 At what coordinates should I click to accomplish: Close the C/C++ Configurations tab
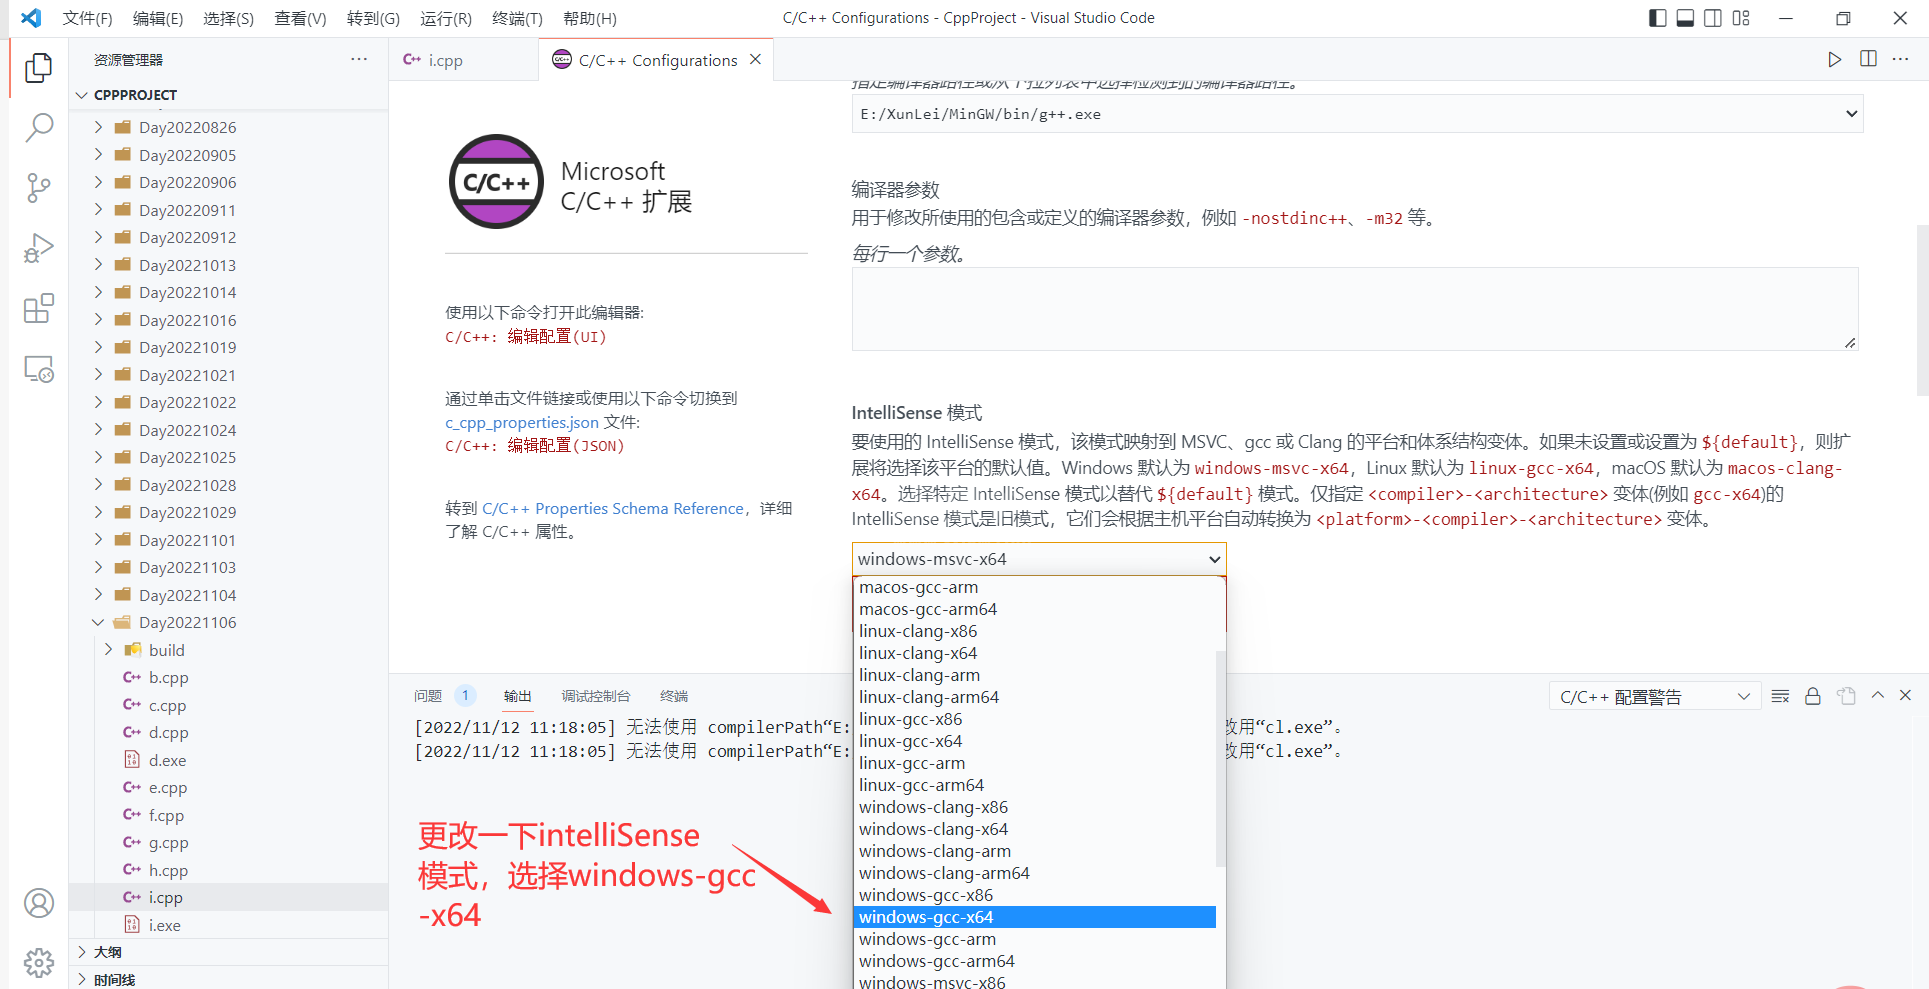(755, 59)
